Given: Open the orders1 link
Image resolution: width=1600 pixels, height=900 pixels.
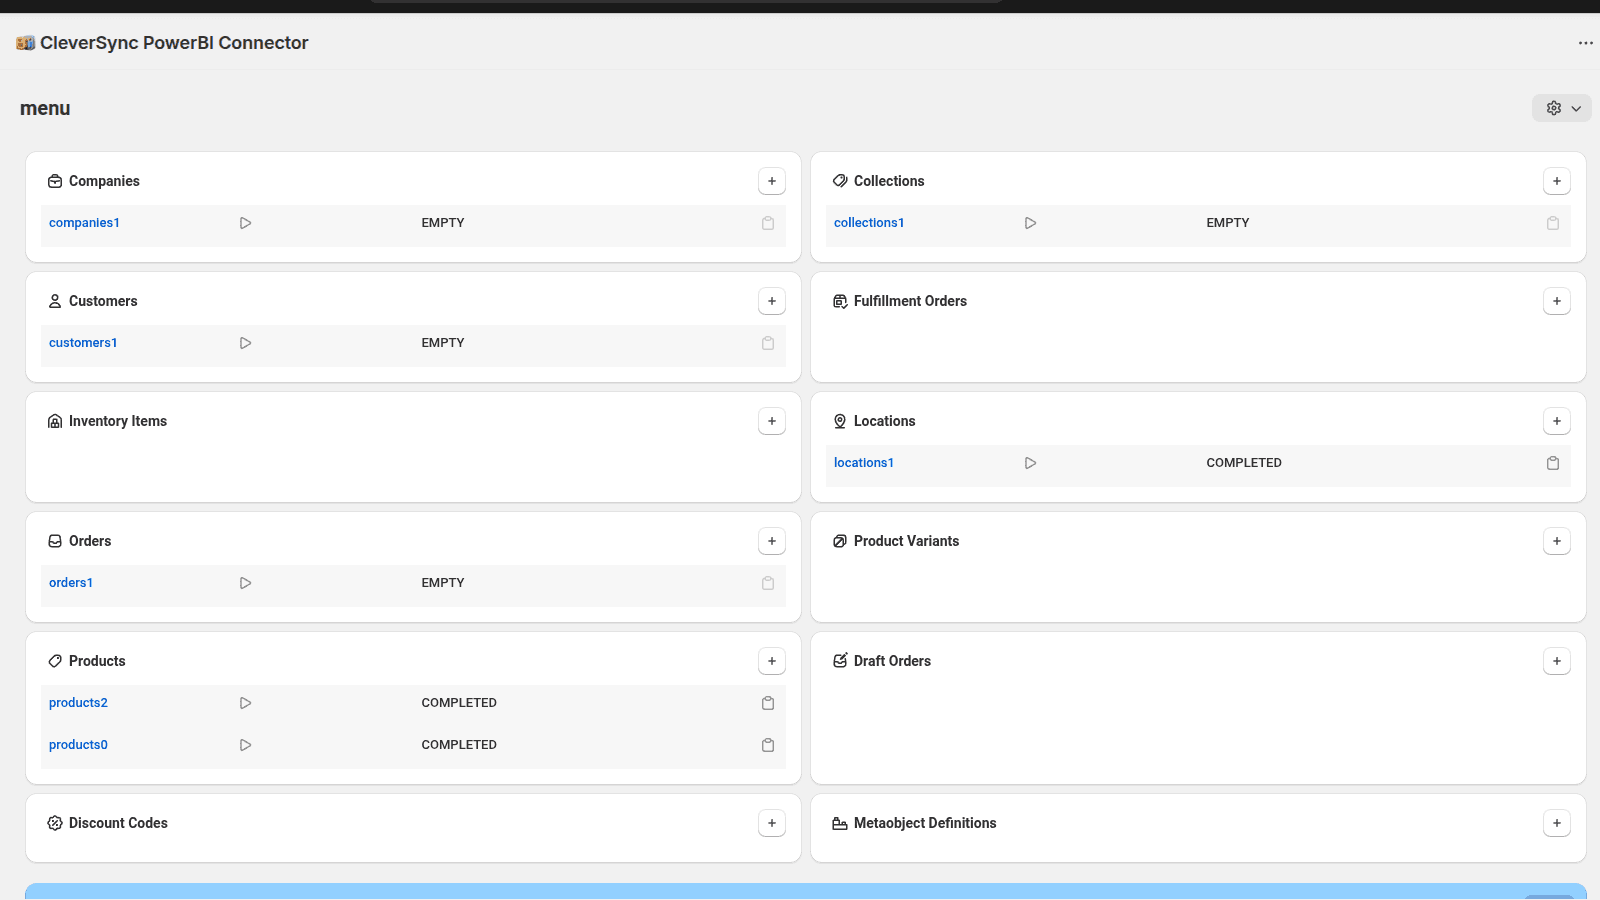Looking at the screenshot, I should pyautogui.click(x=71, y=583).
